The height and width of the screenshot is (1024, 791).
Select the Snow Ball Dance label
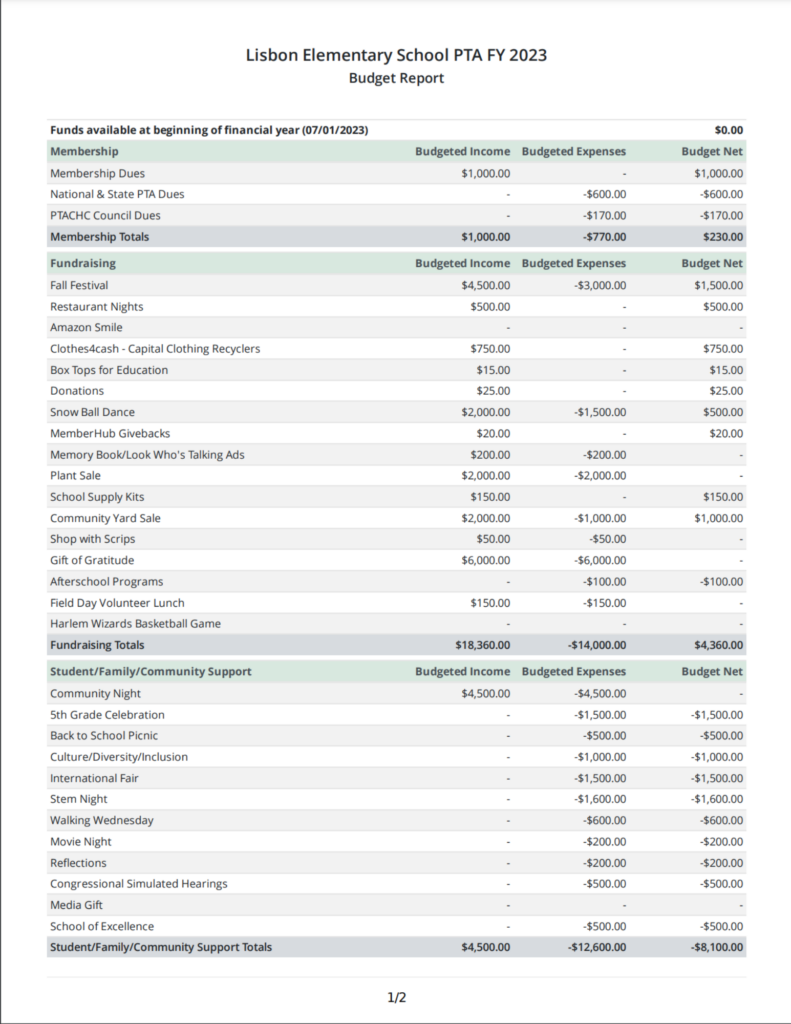coord(92,412)
